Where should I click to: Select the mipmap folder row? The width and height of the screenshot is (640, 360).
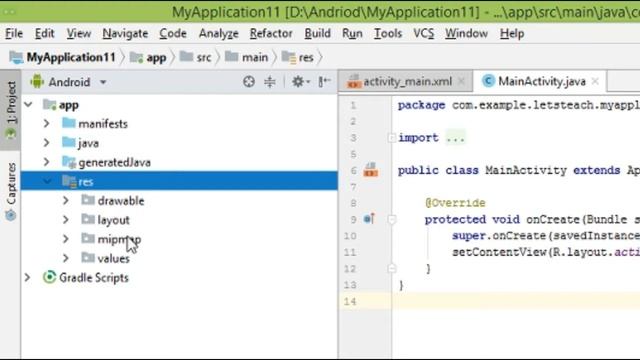[179, 239]
